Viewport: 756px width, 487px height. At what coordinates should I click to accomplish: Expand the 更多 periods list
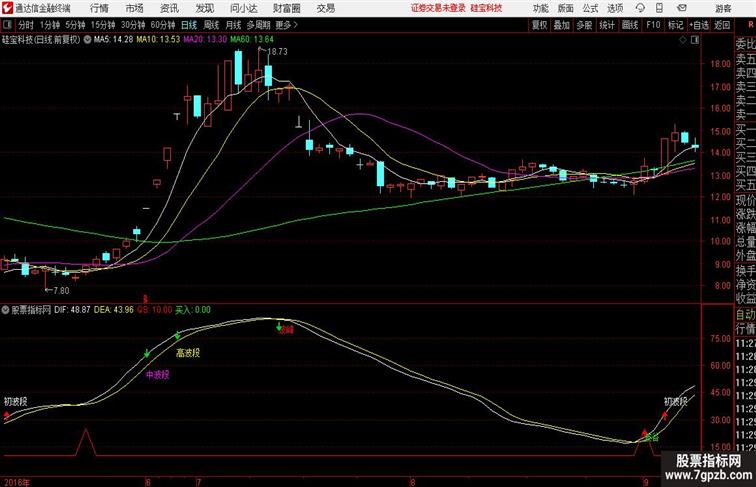pyautogui.click(x=286, y=25)
